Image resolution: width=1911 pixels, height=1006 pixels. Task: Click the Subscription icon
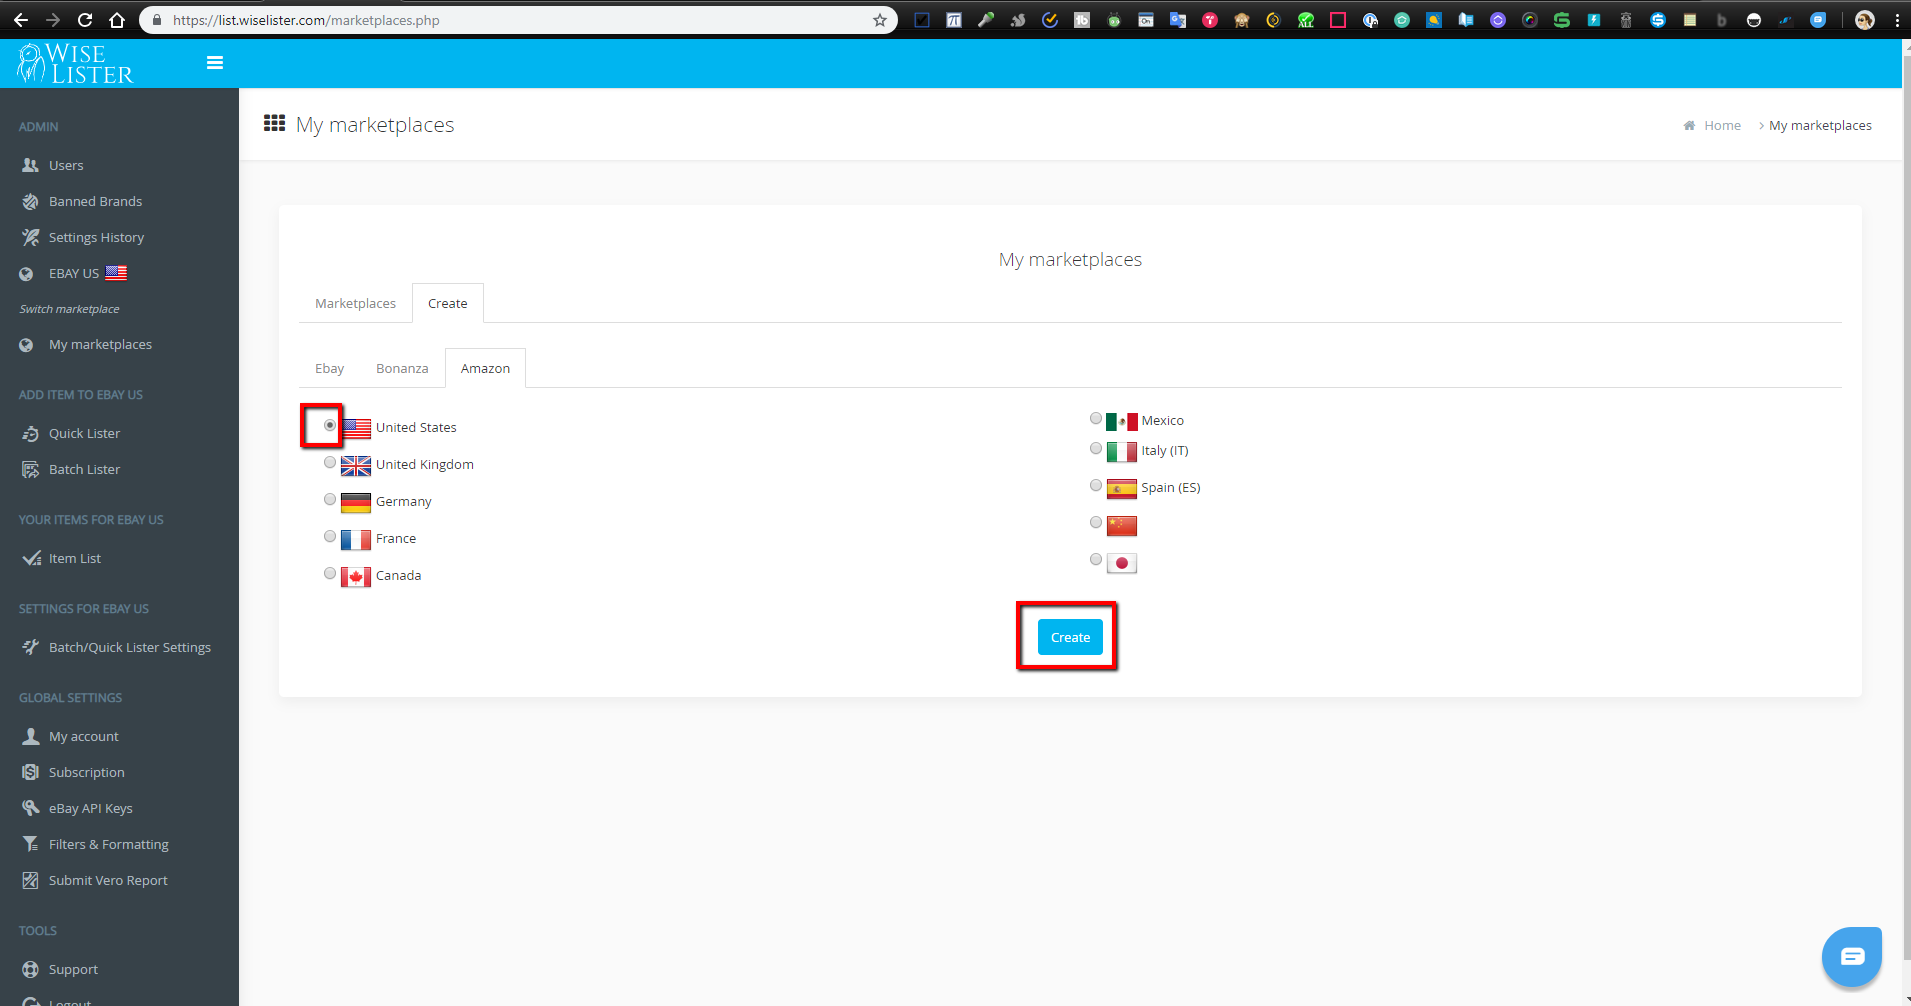click(30, 772)
